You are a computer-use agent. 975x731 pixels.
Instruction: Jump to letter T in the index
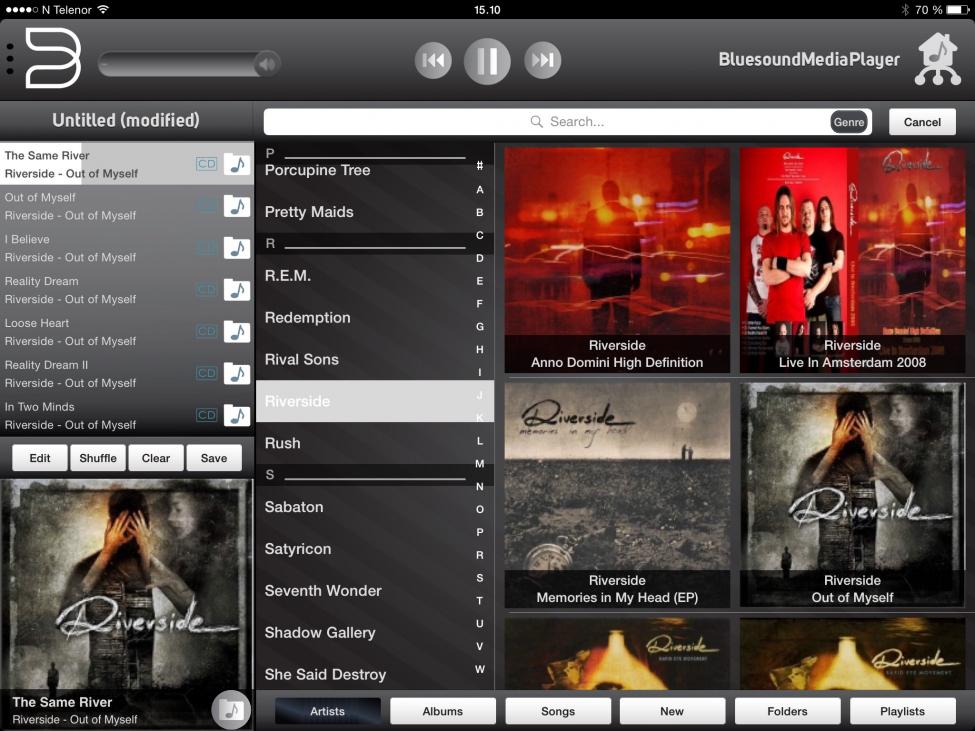tap(479, 600)
